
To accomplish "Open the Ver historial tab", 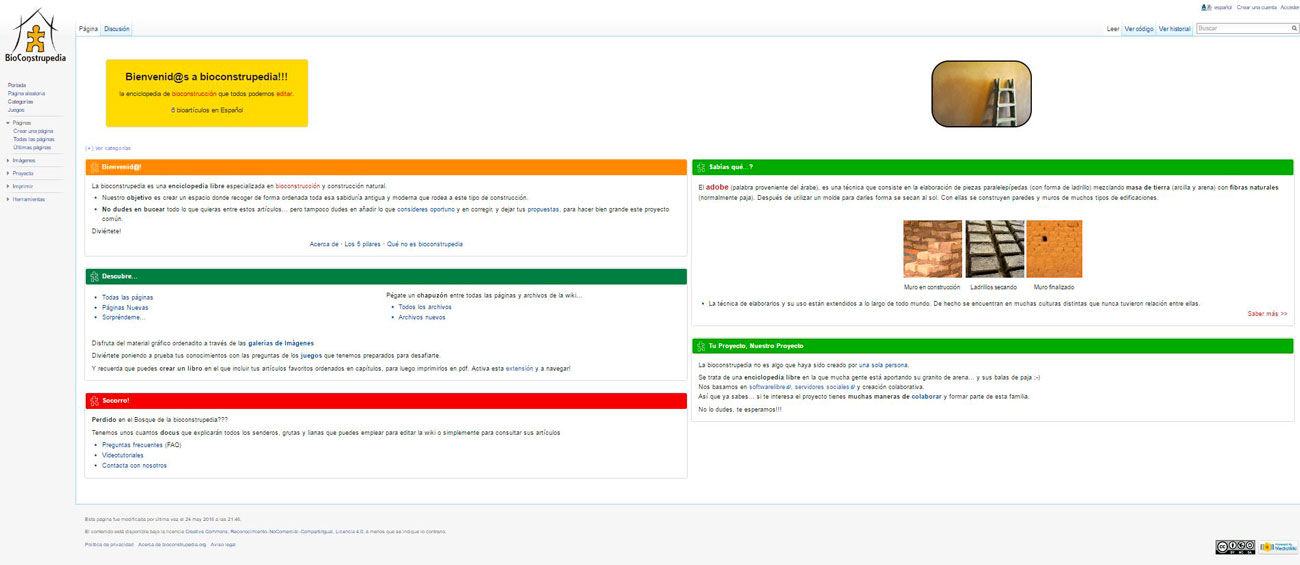I will (x=1174, y=29).
